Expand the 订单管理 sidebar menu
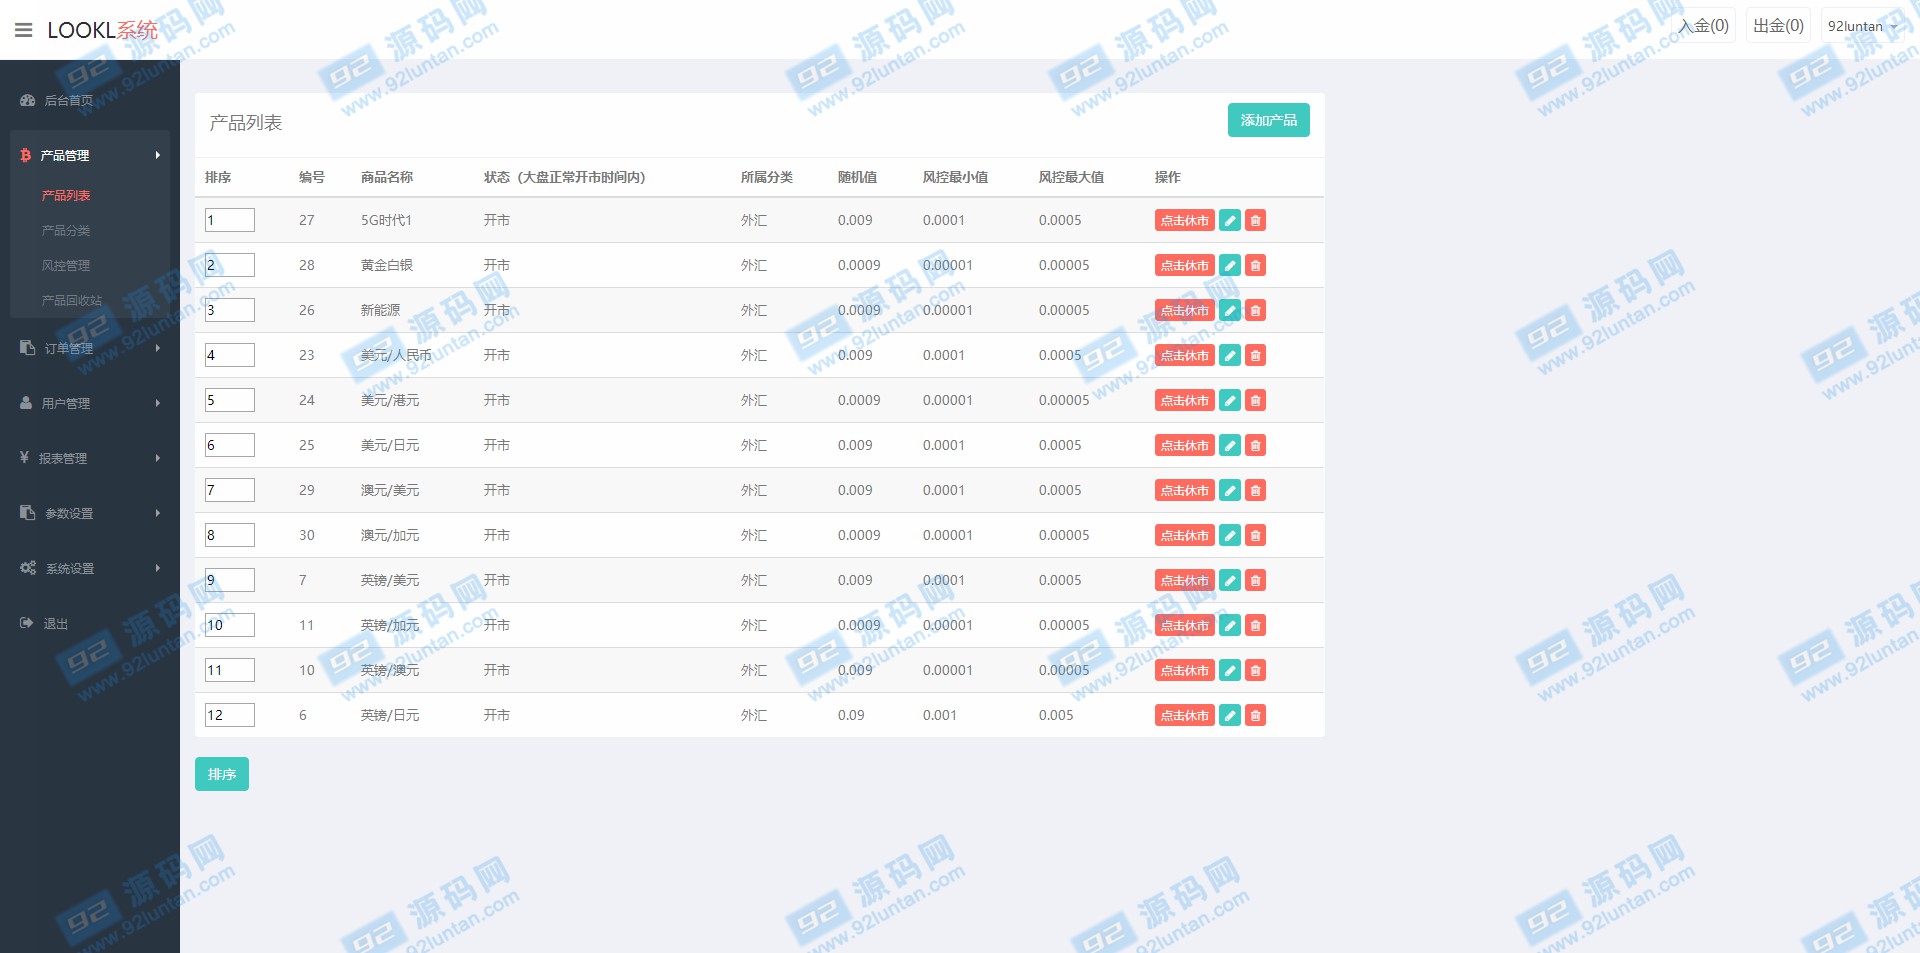 pos(90,348)
